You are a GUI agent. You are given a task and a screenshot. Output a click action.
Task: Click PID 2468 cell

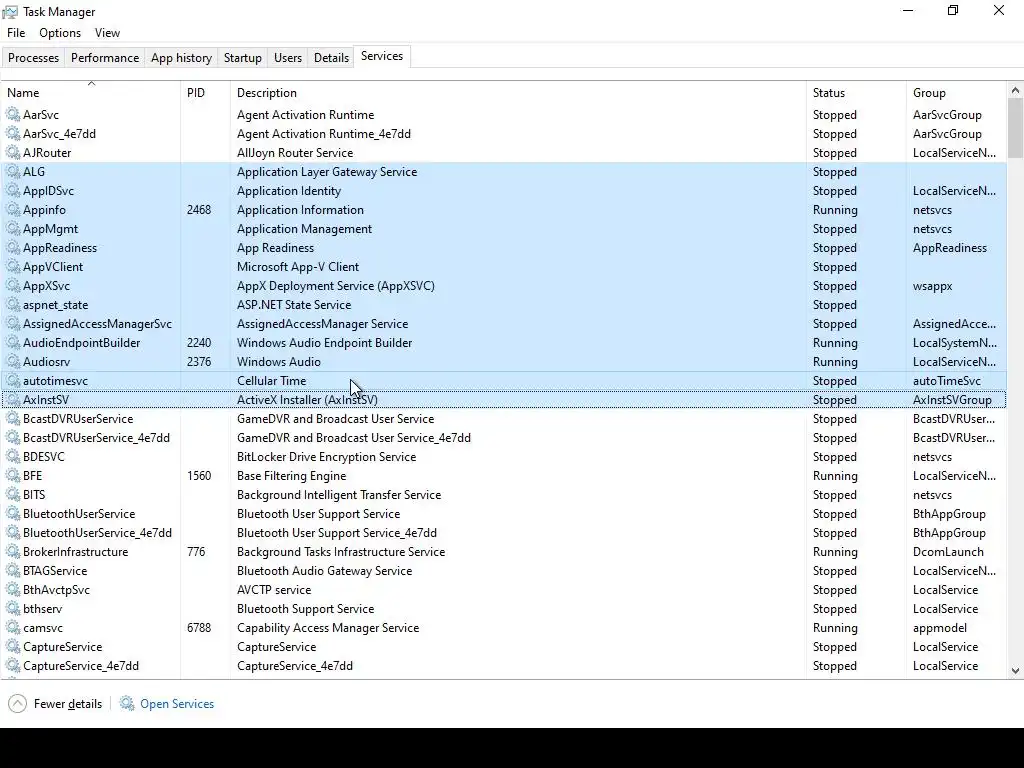(x=199, y=210)
